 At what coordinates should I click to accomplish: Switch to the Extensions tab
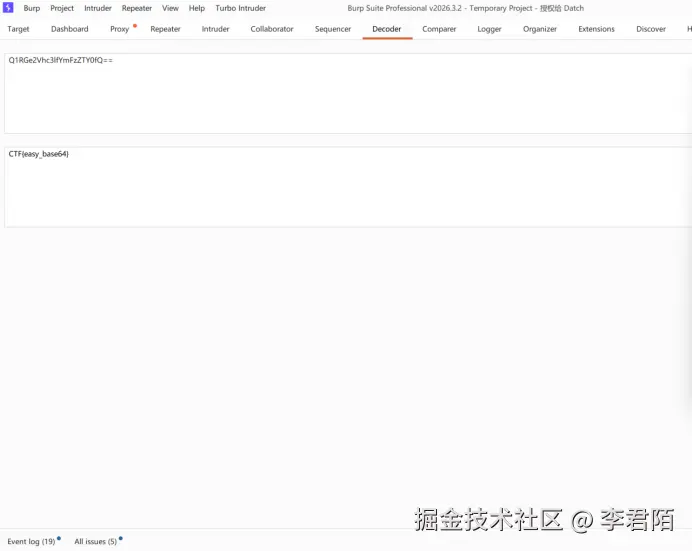pyautogui.click(x=596, y=29)
